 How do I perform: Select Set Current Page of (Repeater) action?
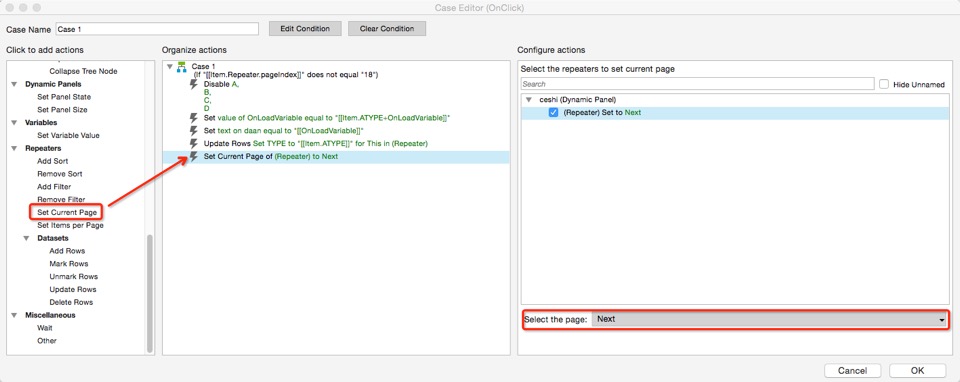click(x=271, y=157)
